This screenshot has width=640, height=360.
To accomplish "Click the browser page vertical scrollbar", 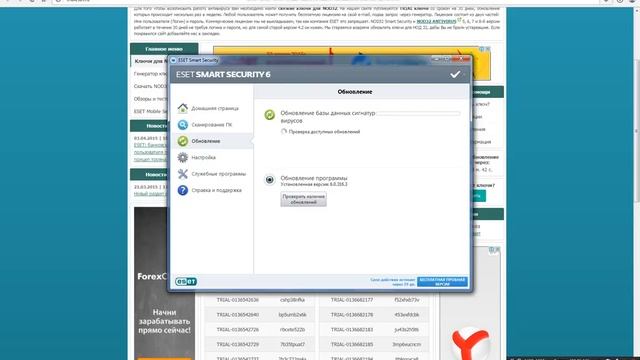I will (636, 131).
